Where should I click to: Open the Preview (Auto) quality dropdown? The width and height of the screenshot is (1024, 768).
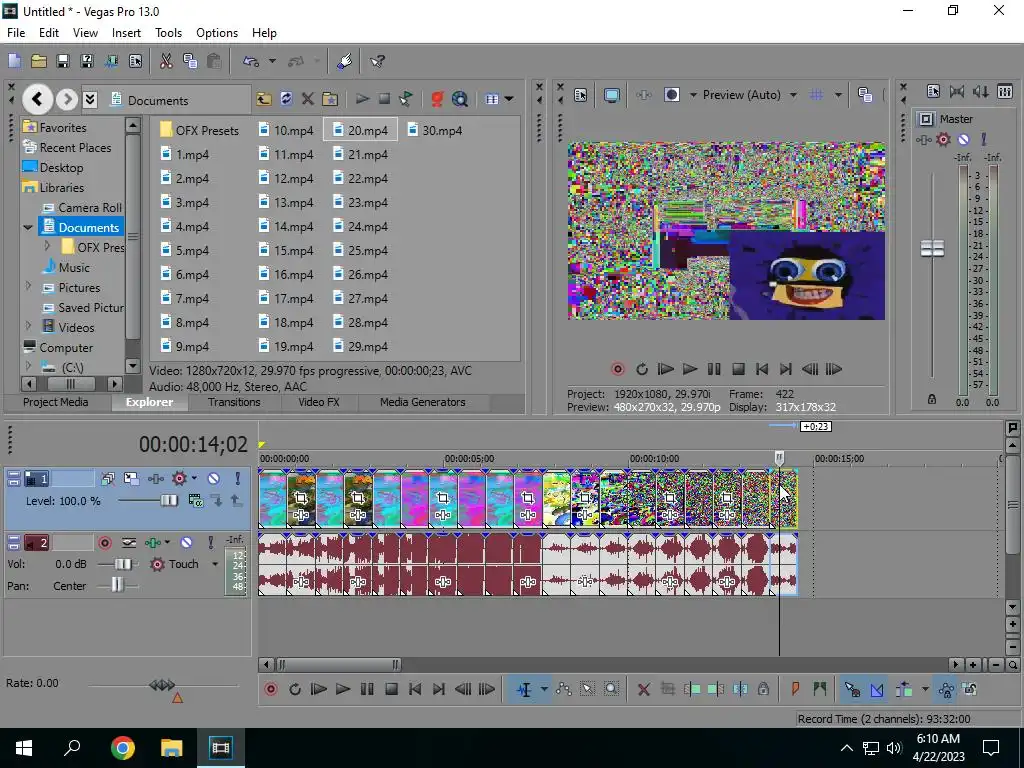pos(793,95)
